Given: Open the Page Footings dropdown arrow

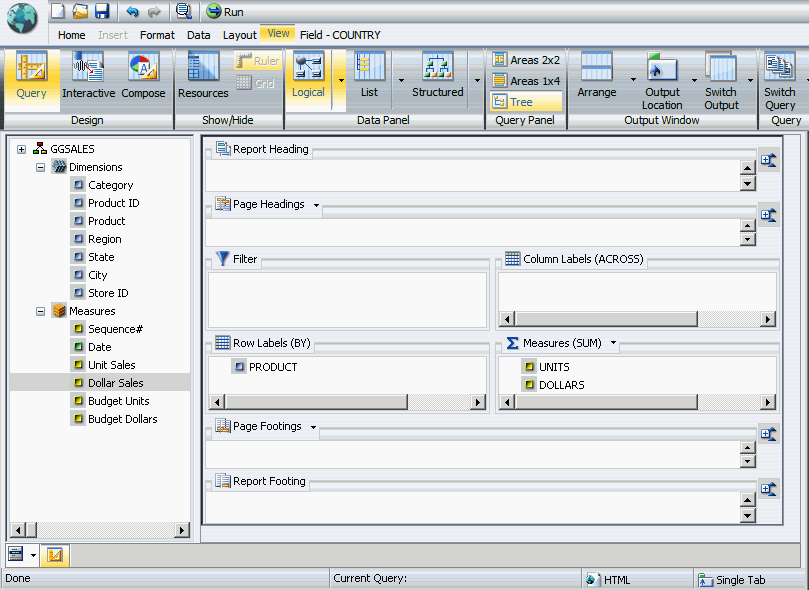Looking at the screenshot, I should click(313, 427).
